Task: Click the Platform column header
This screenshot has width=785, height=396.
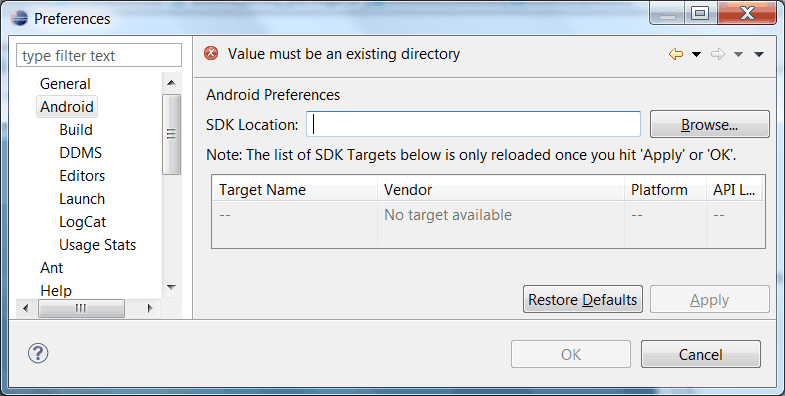Action: coord(665,190)
